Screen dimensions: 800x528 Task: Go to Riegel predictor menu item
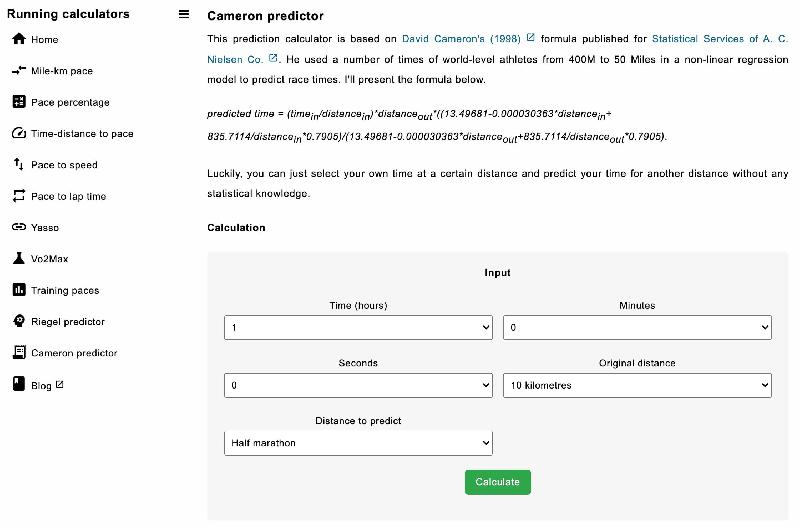68,321
